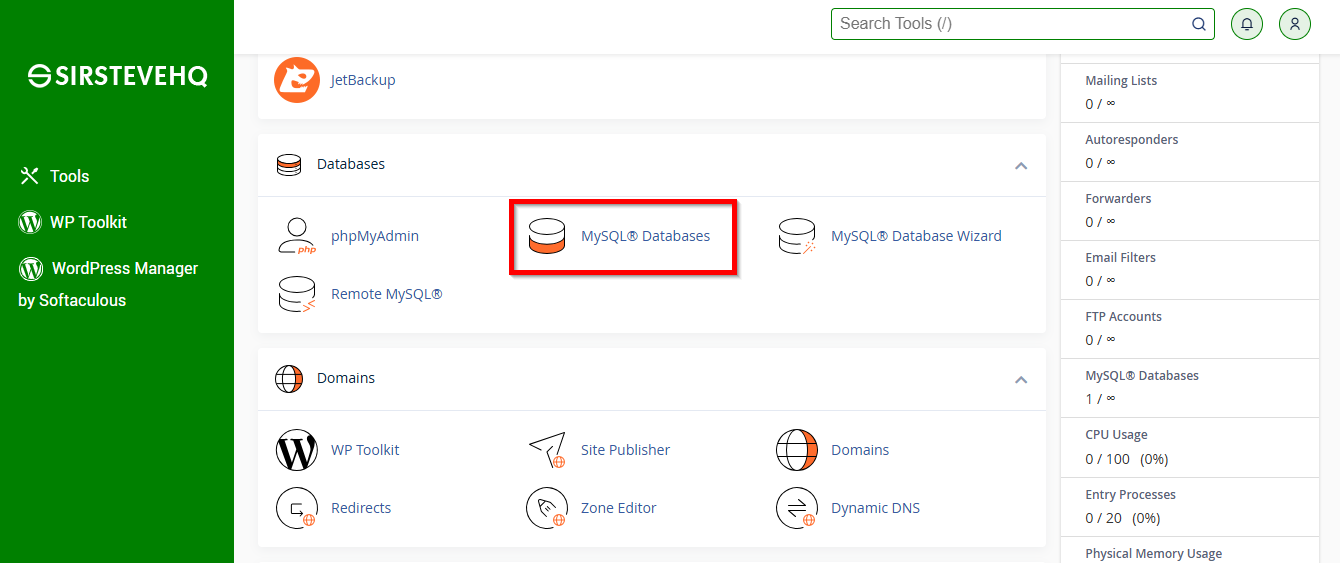Click the WP Toolkit icon in sidebar
This screenshot has width=1340, height=563.
(30, 222)
